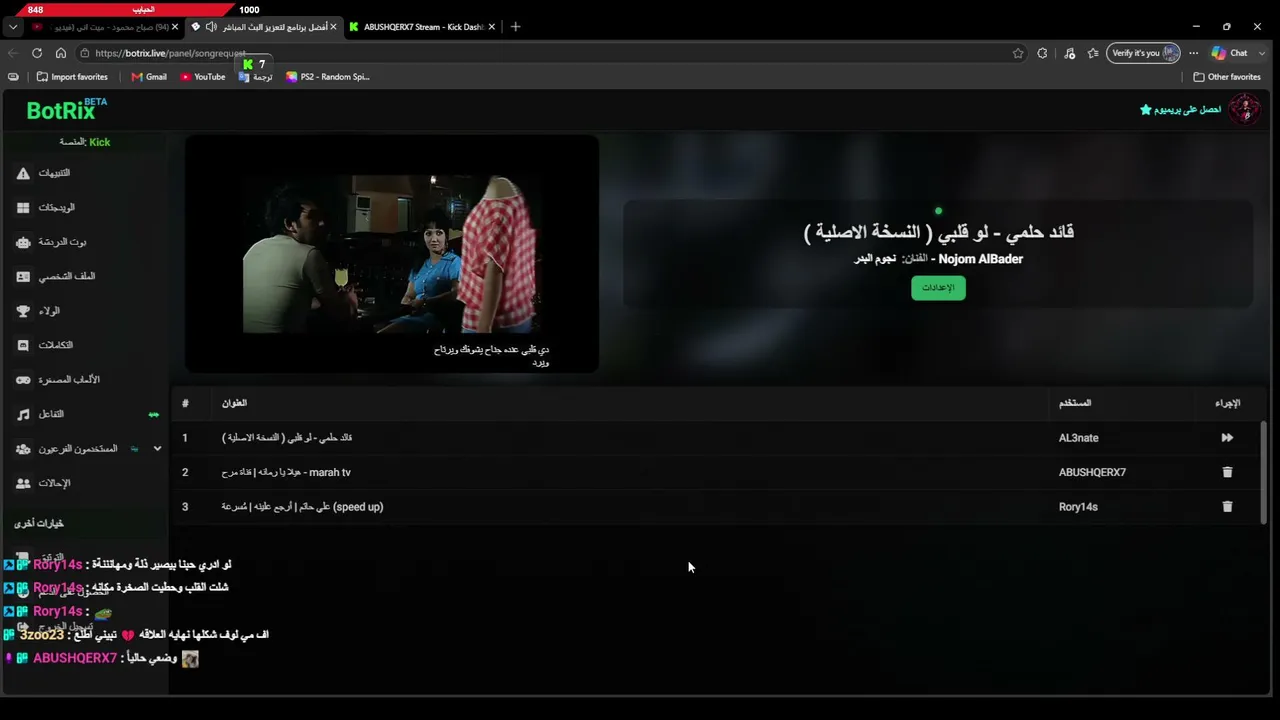
Task: Open the chat bot (بوت الدردشة) section
Action: click(51, 242)
